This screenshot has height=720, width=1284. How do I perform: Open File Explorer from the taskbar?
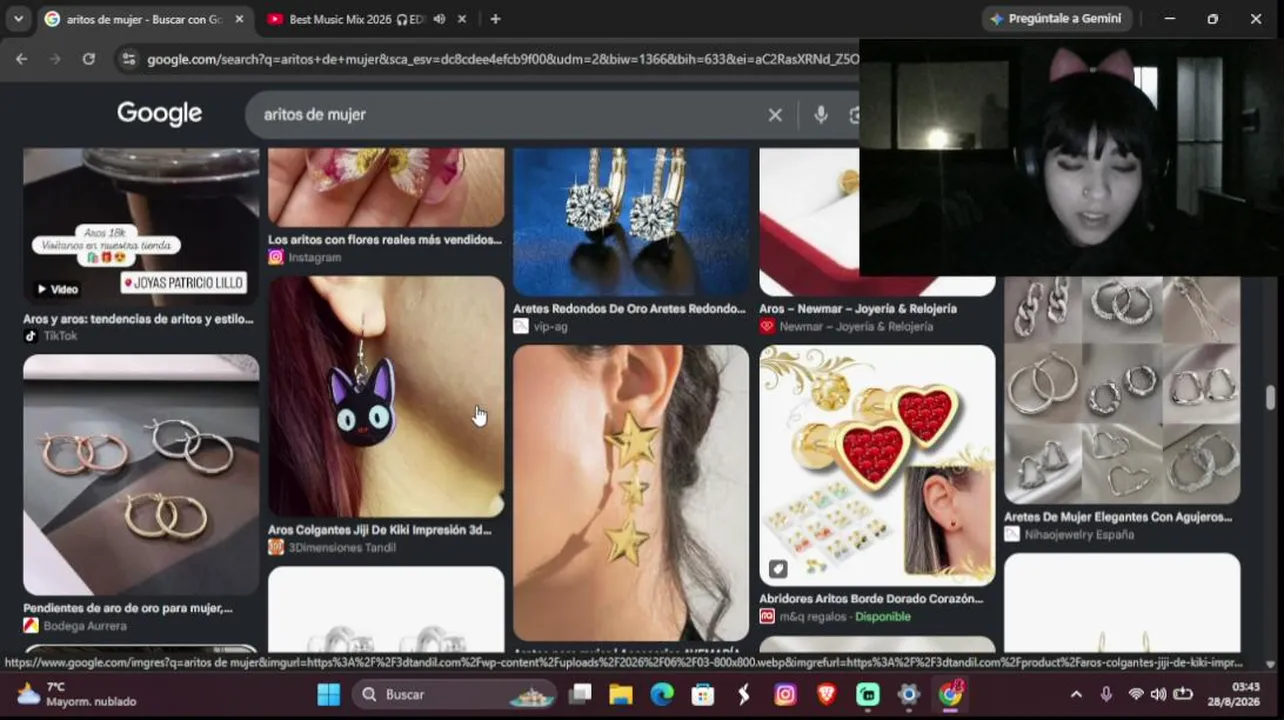click(x=621, y=694)
